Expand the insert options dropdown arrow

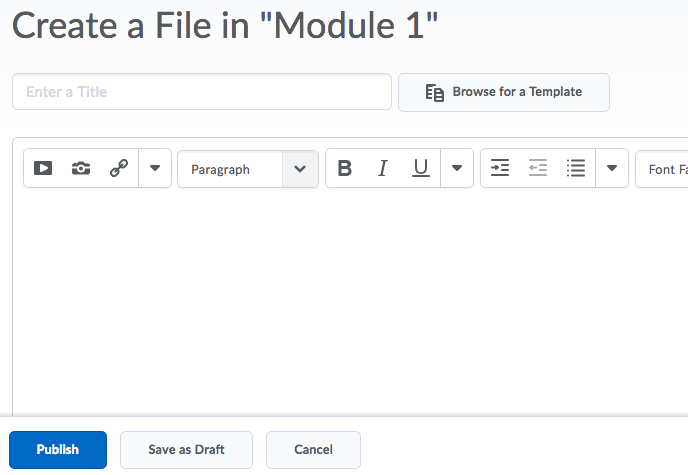(x=154, y=169)
